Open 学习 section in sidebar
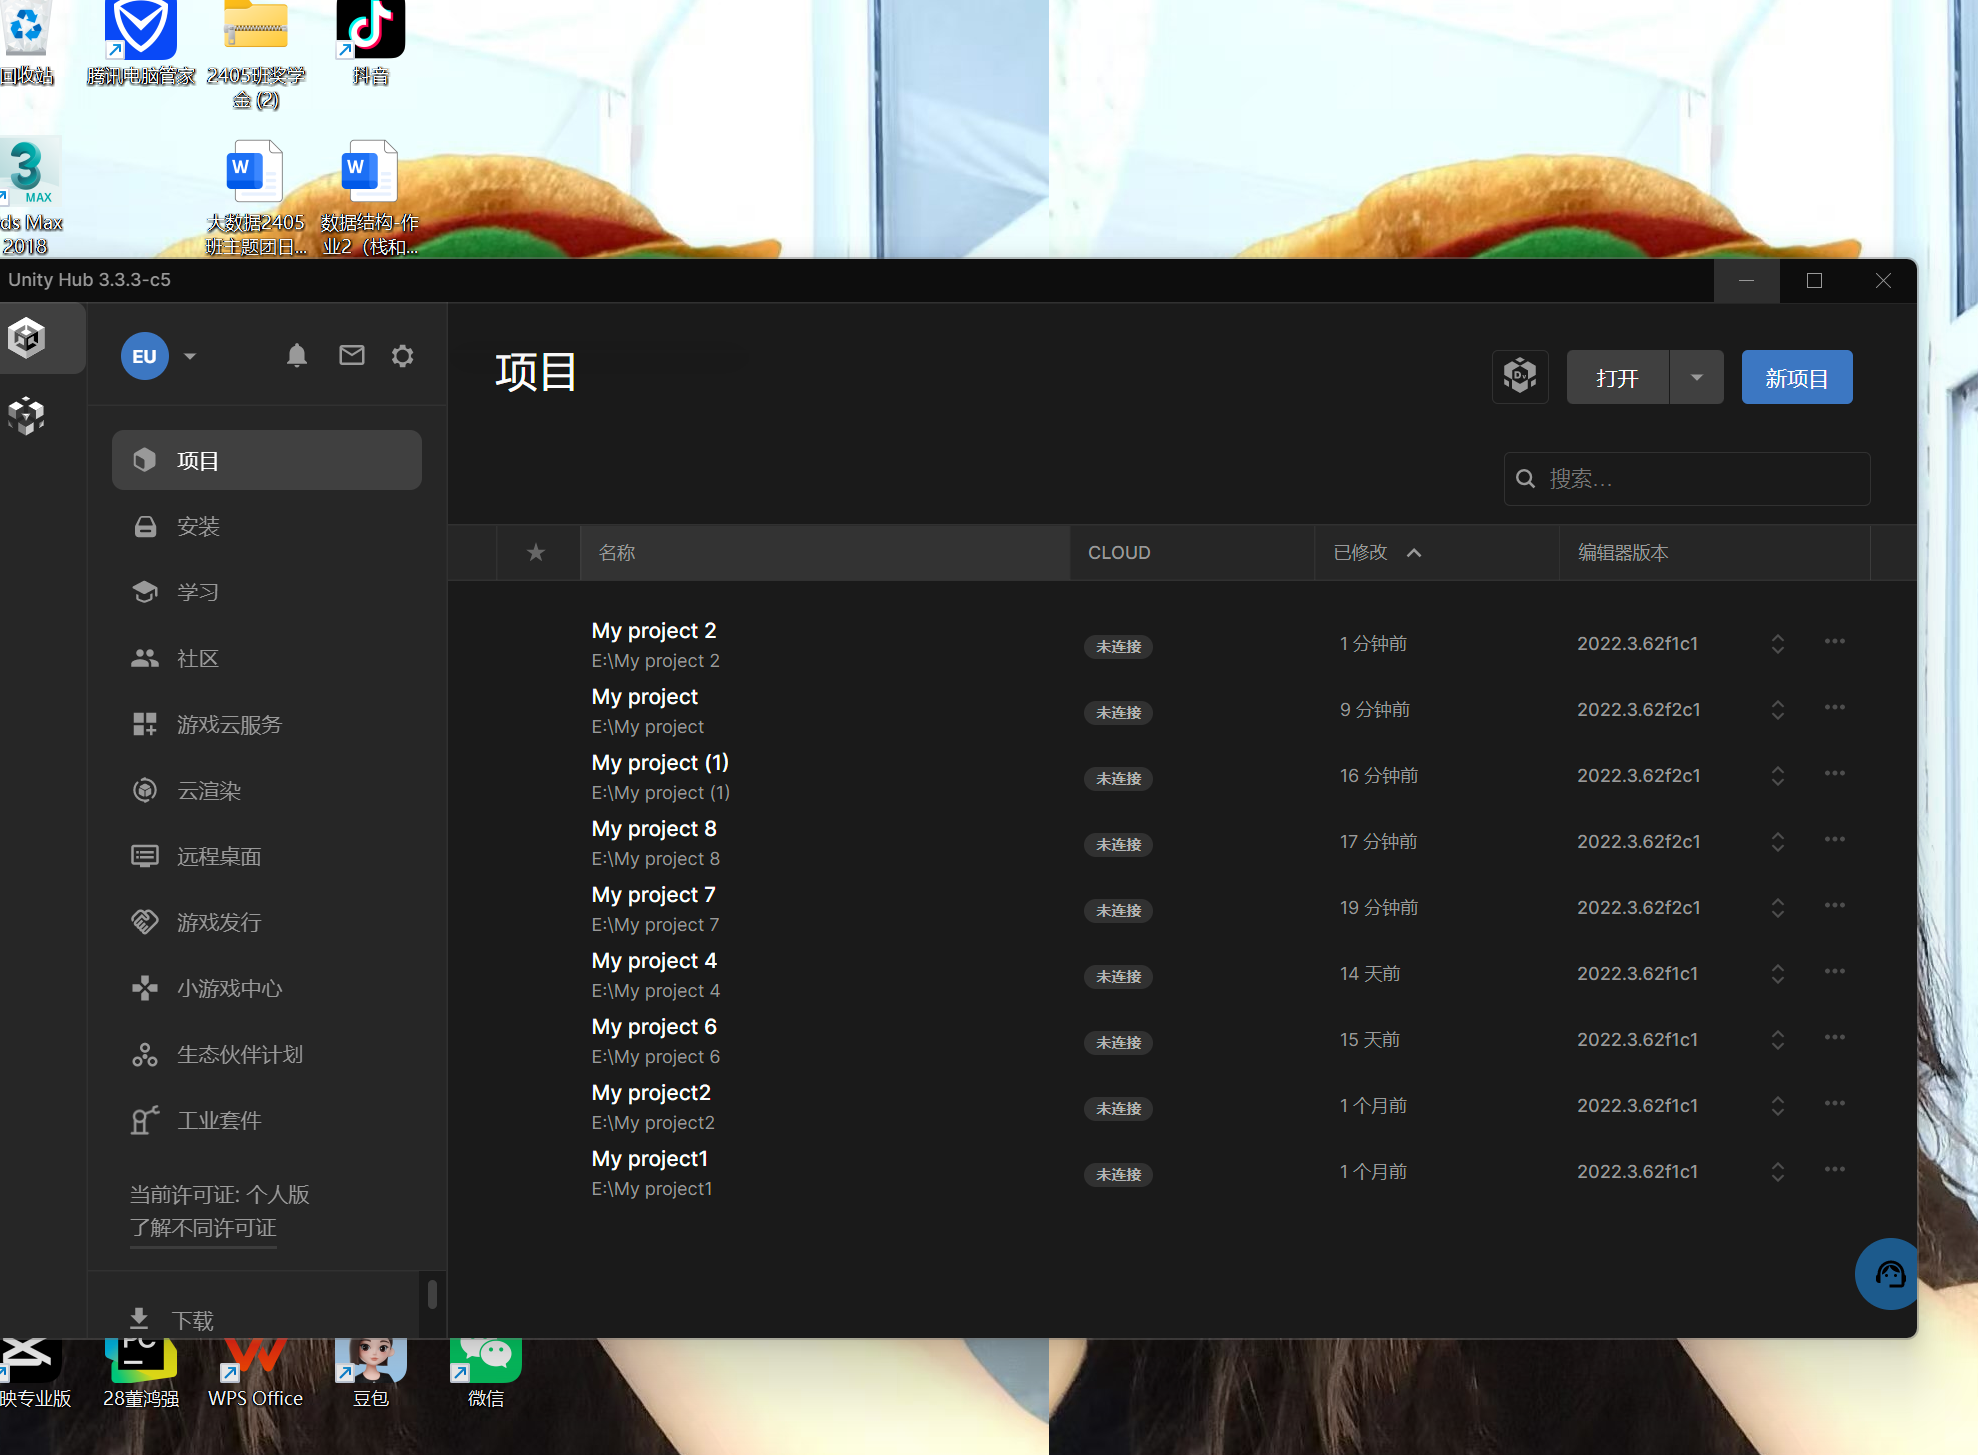1978x1455 pixels. 198,592
